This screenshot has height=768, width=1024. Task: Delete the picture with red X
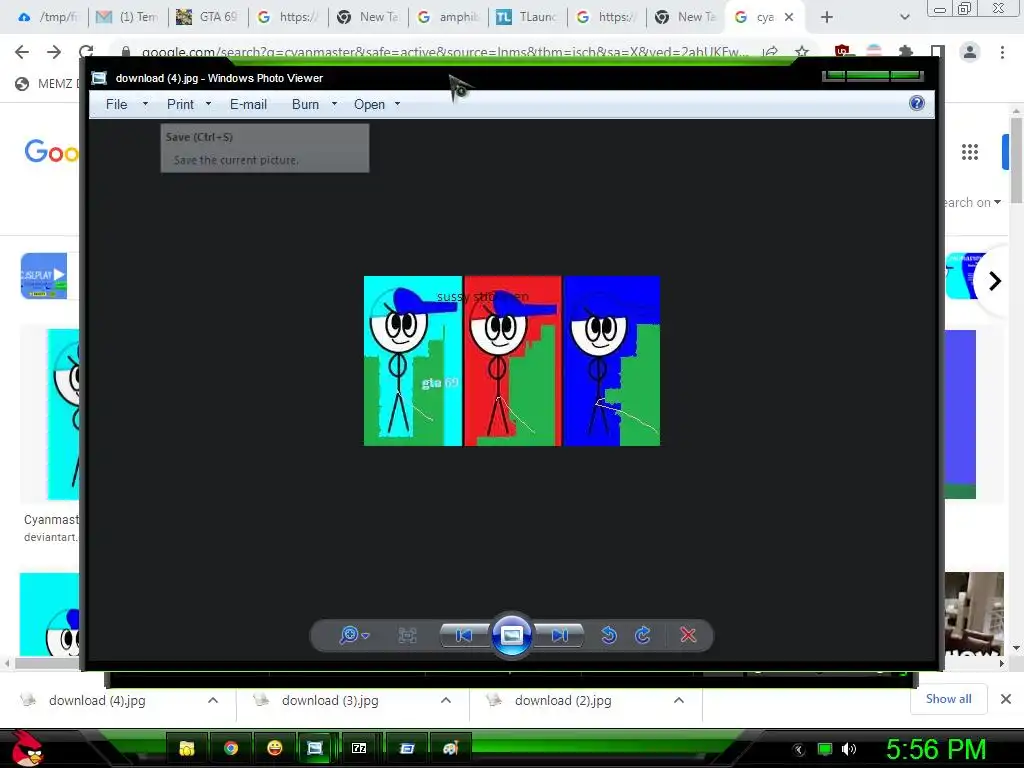pyautogui.click(x=688, y=635)
